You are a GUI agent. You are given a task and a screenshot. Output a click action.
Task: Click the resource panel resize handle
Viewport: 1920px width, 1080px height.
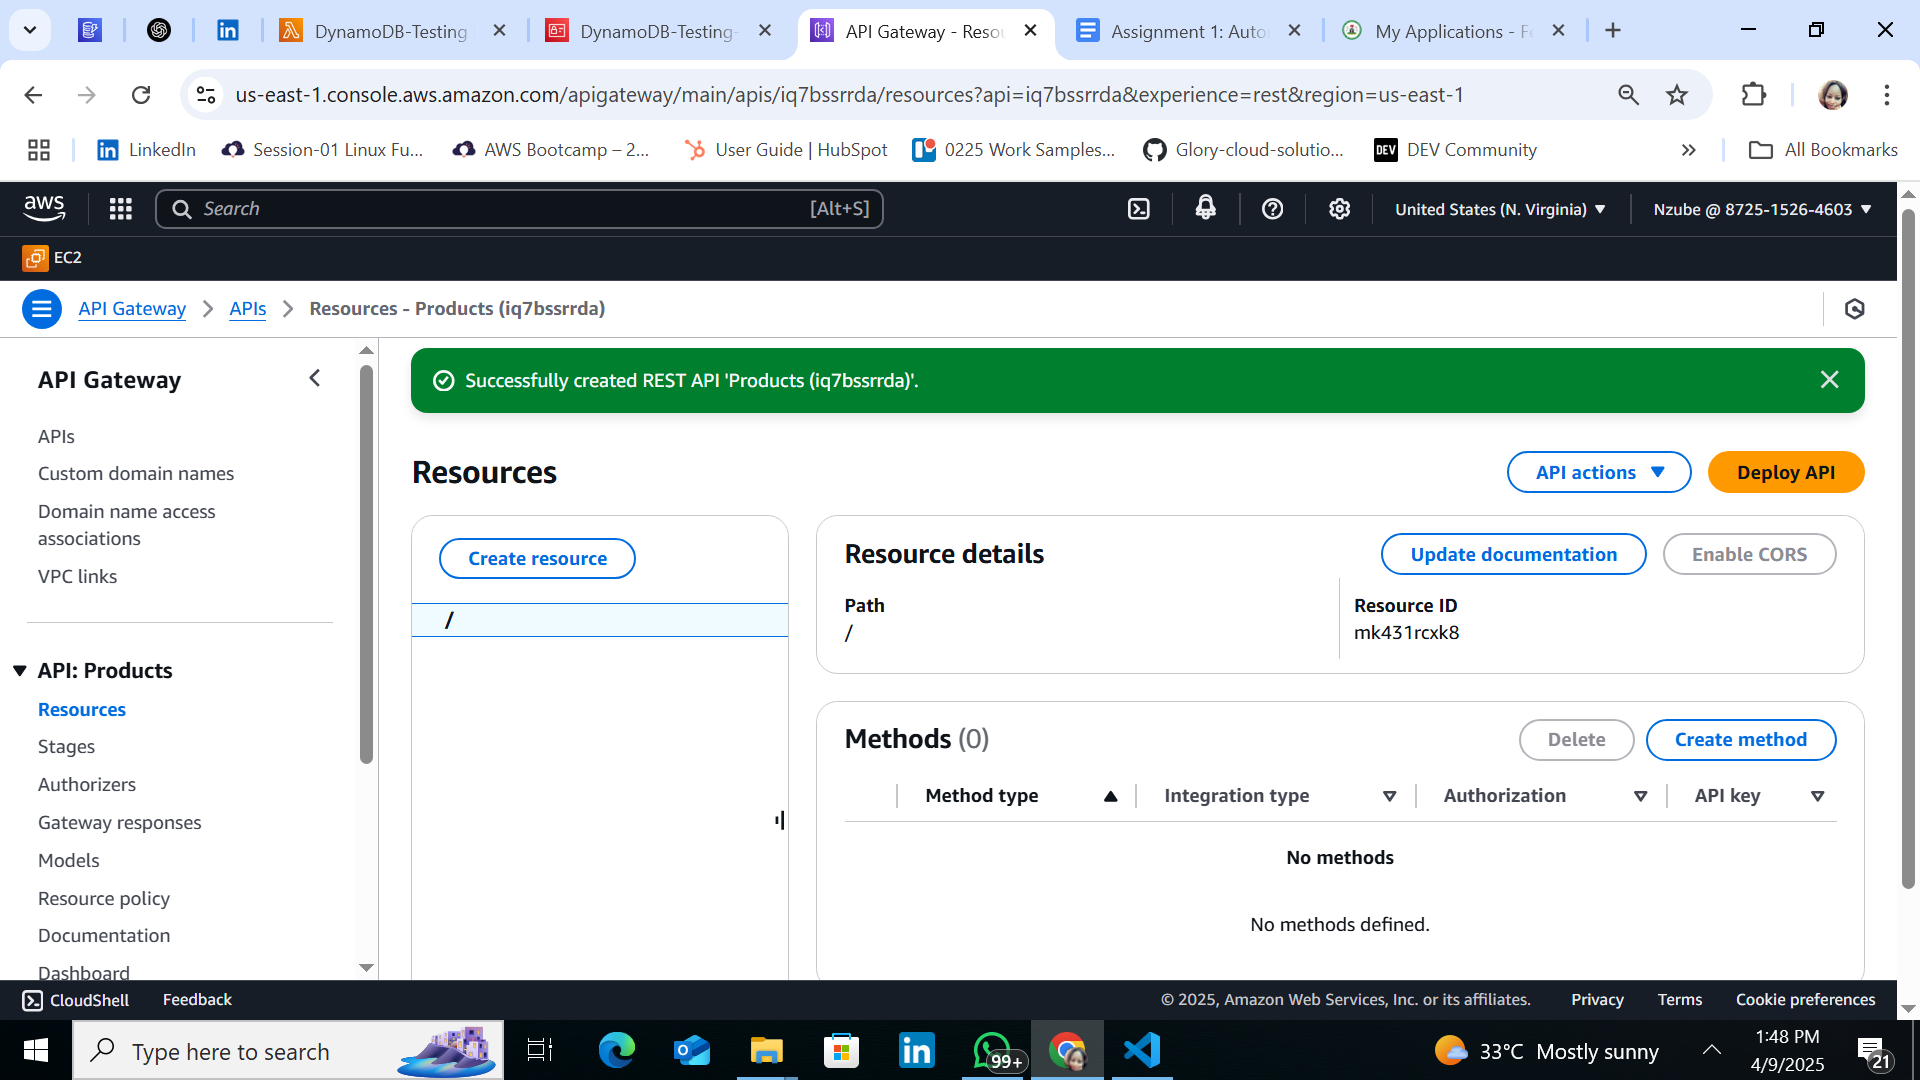pyautogui.click(x=780, y=821)
